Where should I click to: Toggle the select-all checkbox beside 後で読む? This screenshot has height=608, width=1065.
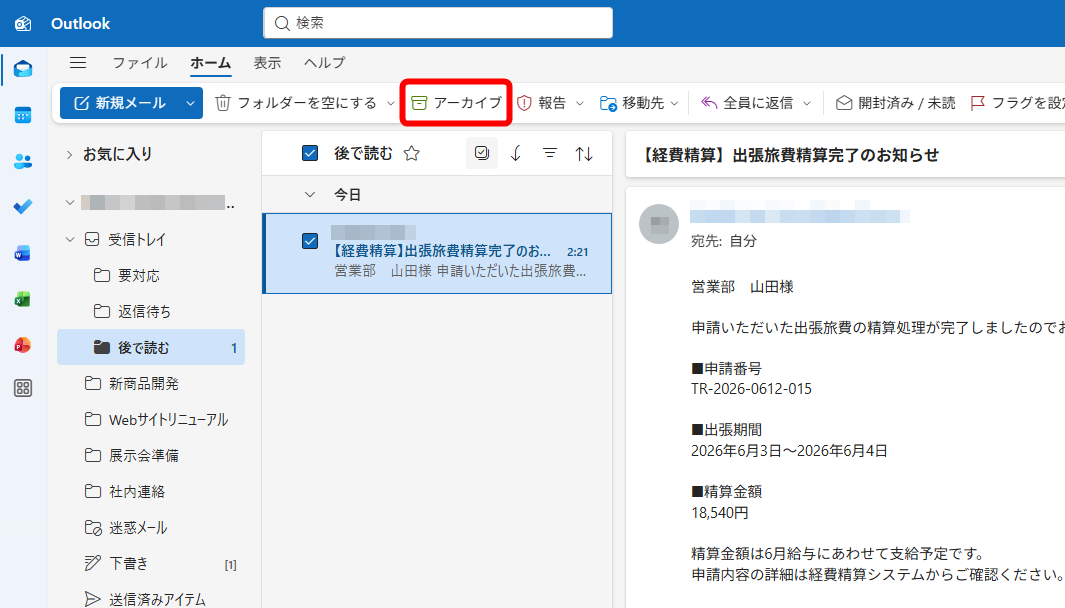tap(310, 154)
